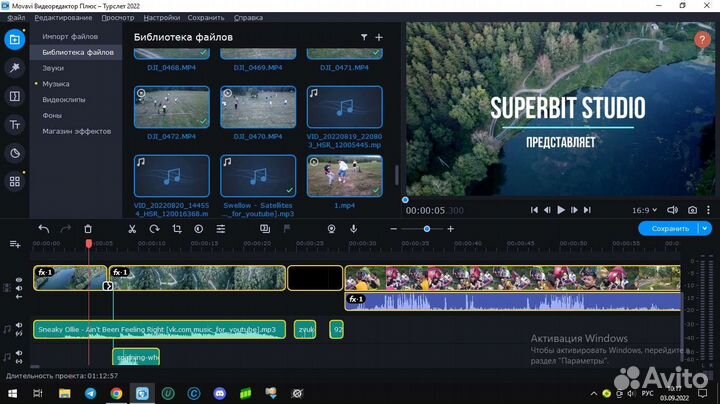Open Магазин эффектов link
Viewport: 720px width, 404px height.
tap(76, 131)
